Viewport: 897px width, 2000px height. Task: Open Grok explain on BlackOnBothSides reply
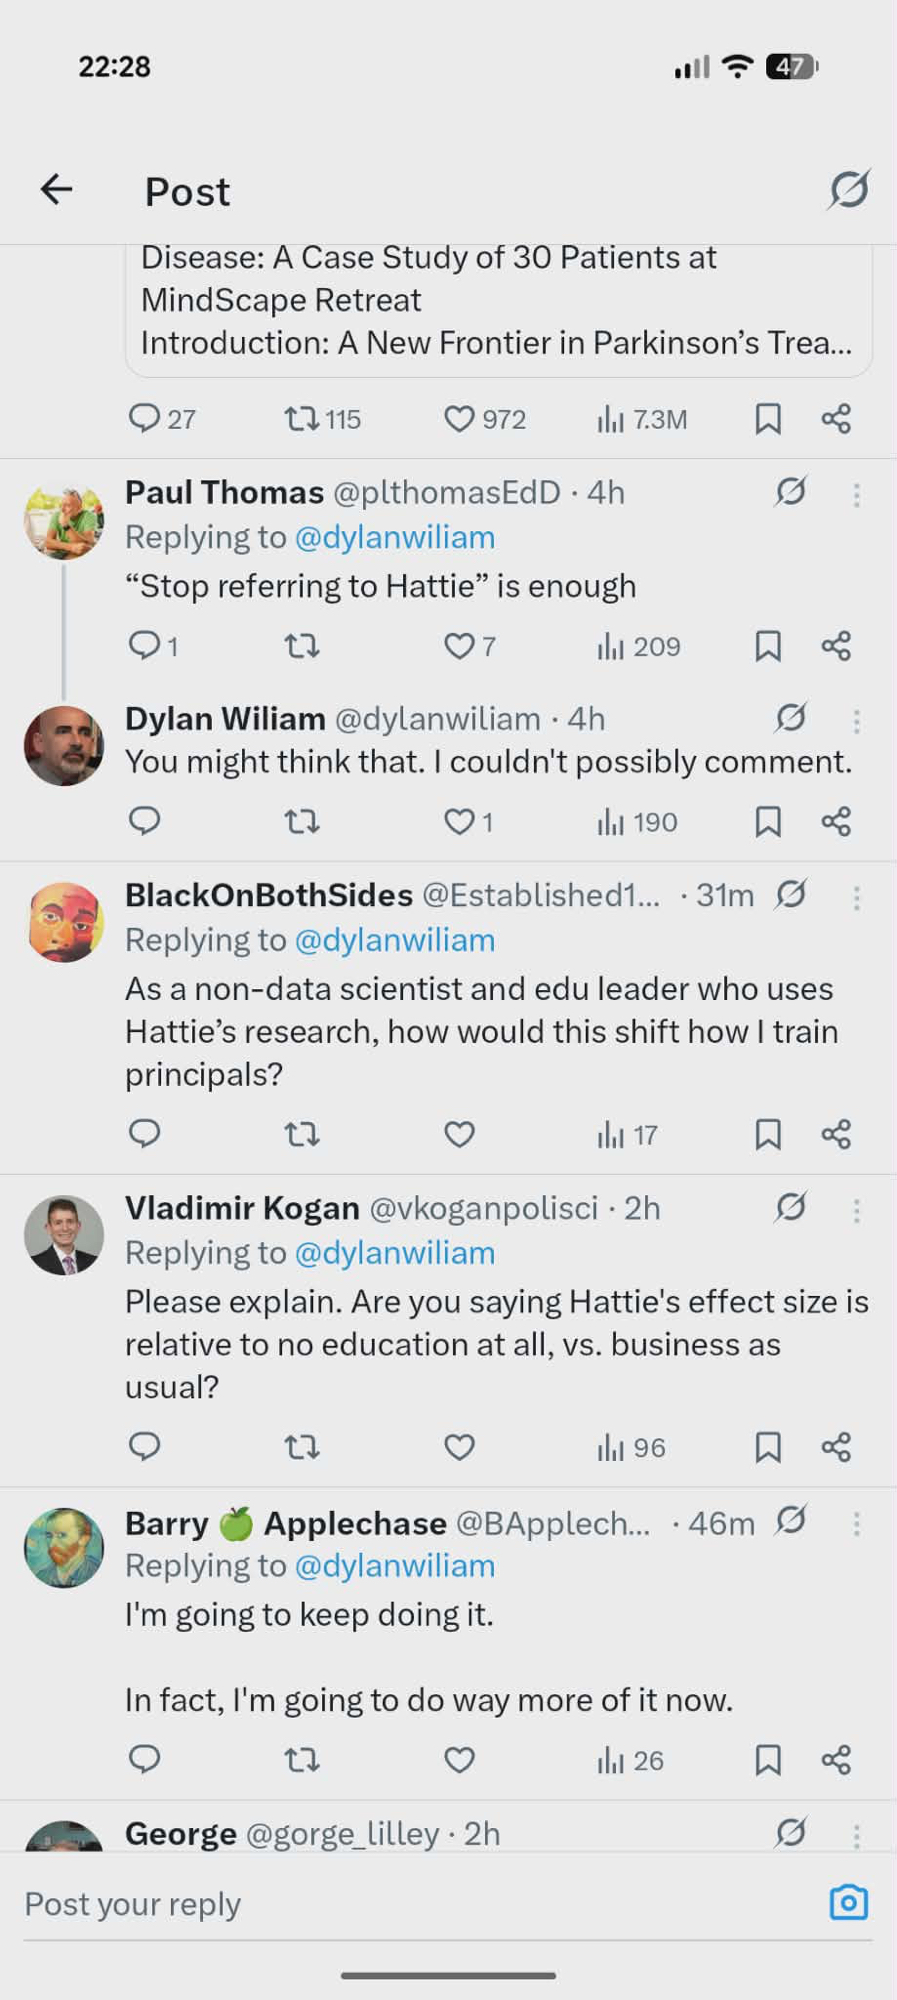tap(790, 894)
